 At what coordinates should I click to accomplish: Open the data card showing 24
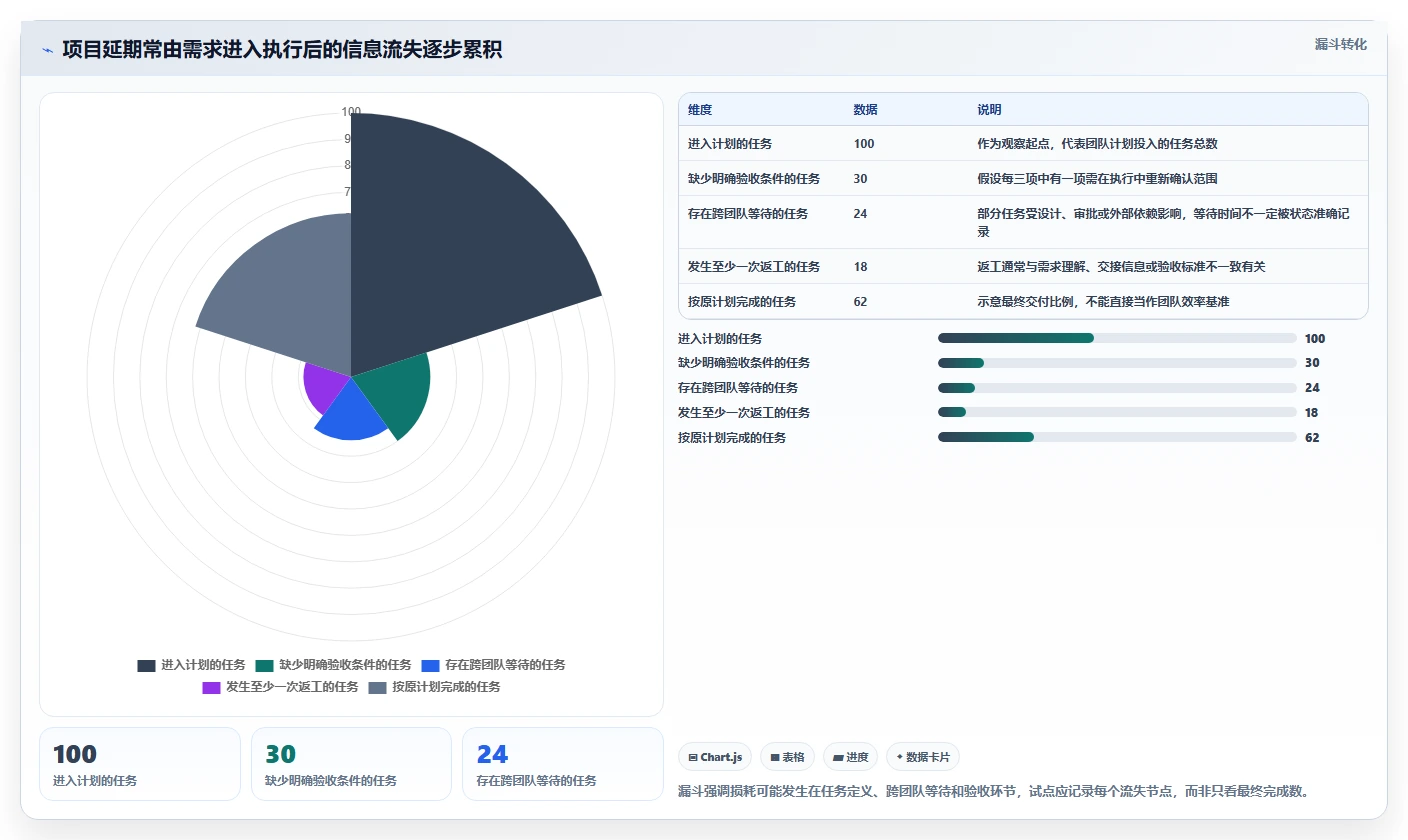(563, 764)
